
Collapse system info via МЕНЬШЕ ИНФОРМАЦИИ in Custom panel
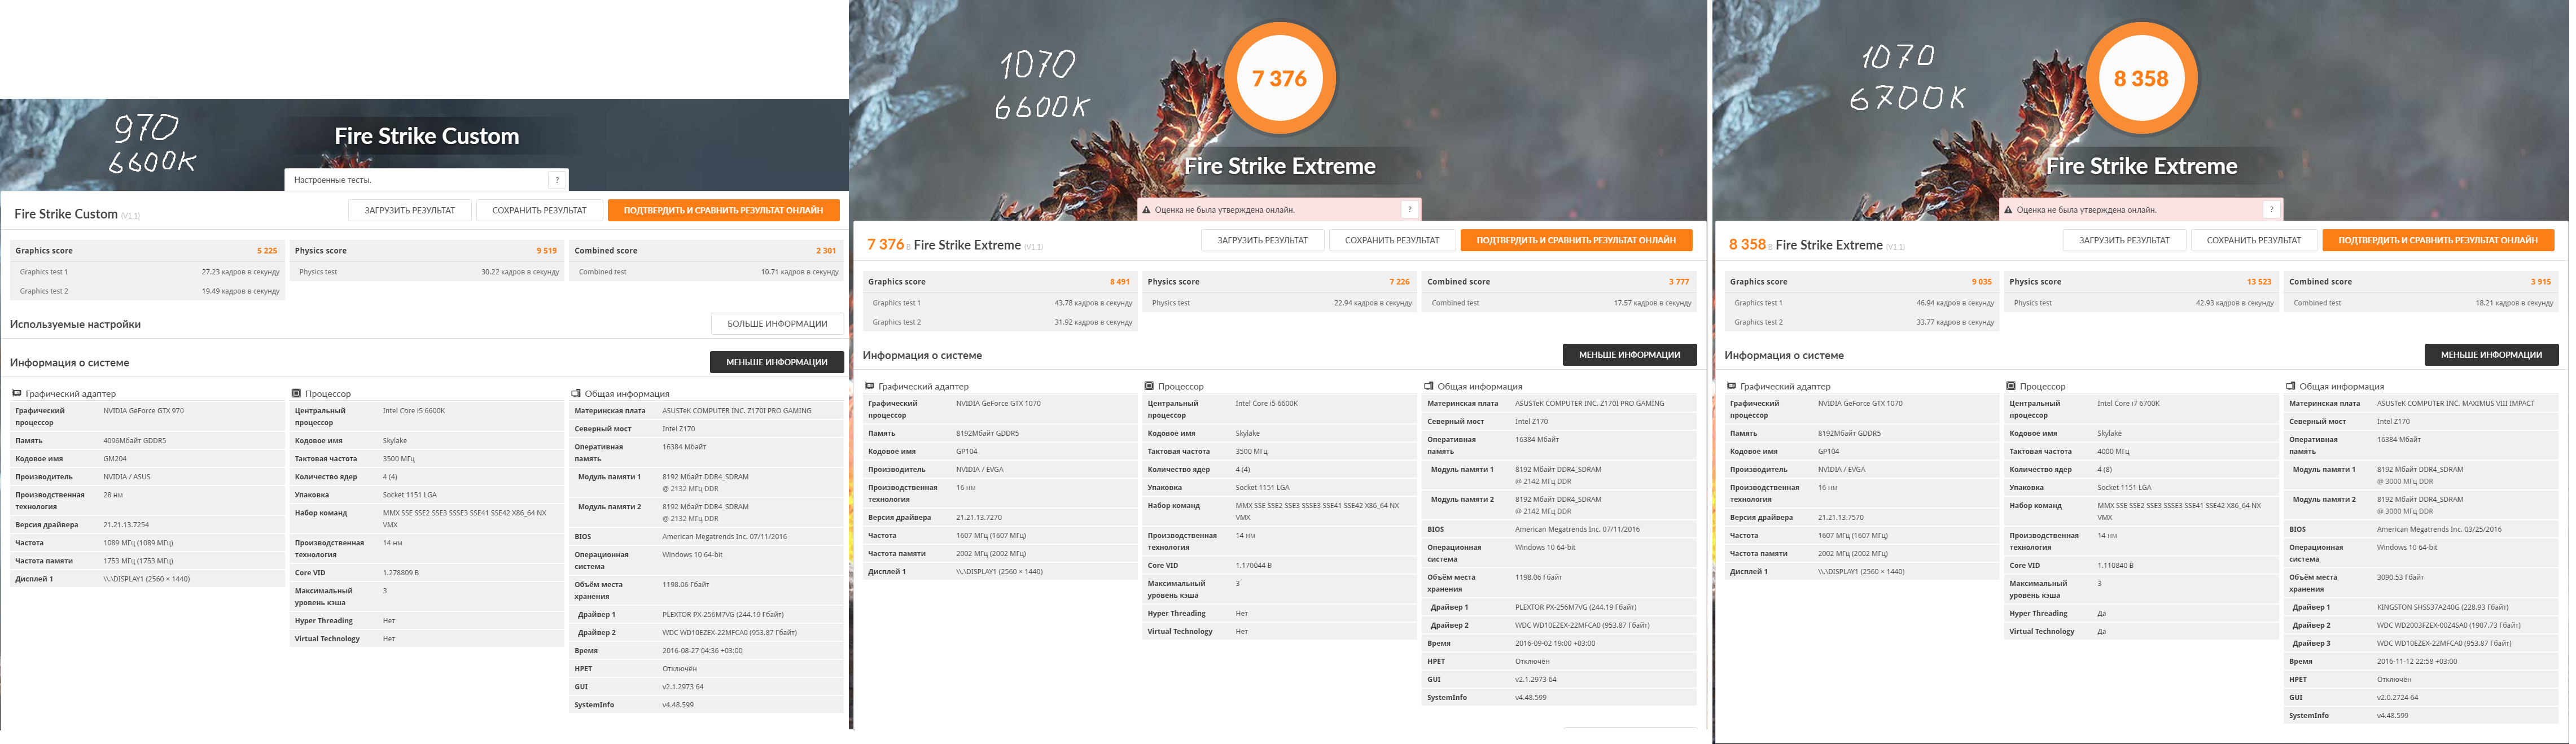(776, 362)
